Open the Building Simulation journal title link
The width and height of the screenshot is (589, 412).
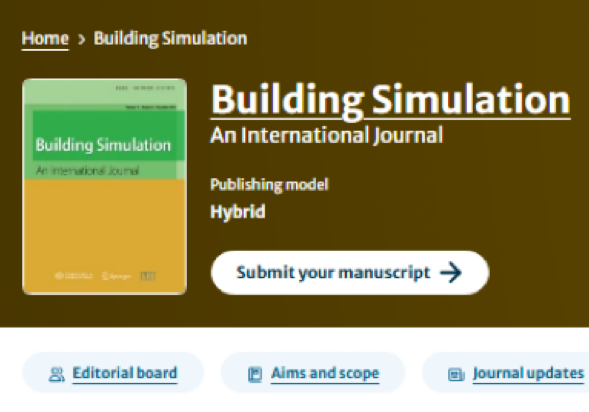(390, 100)
